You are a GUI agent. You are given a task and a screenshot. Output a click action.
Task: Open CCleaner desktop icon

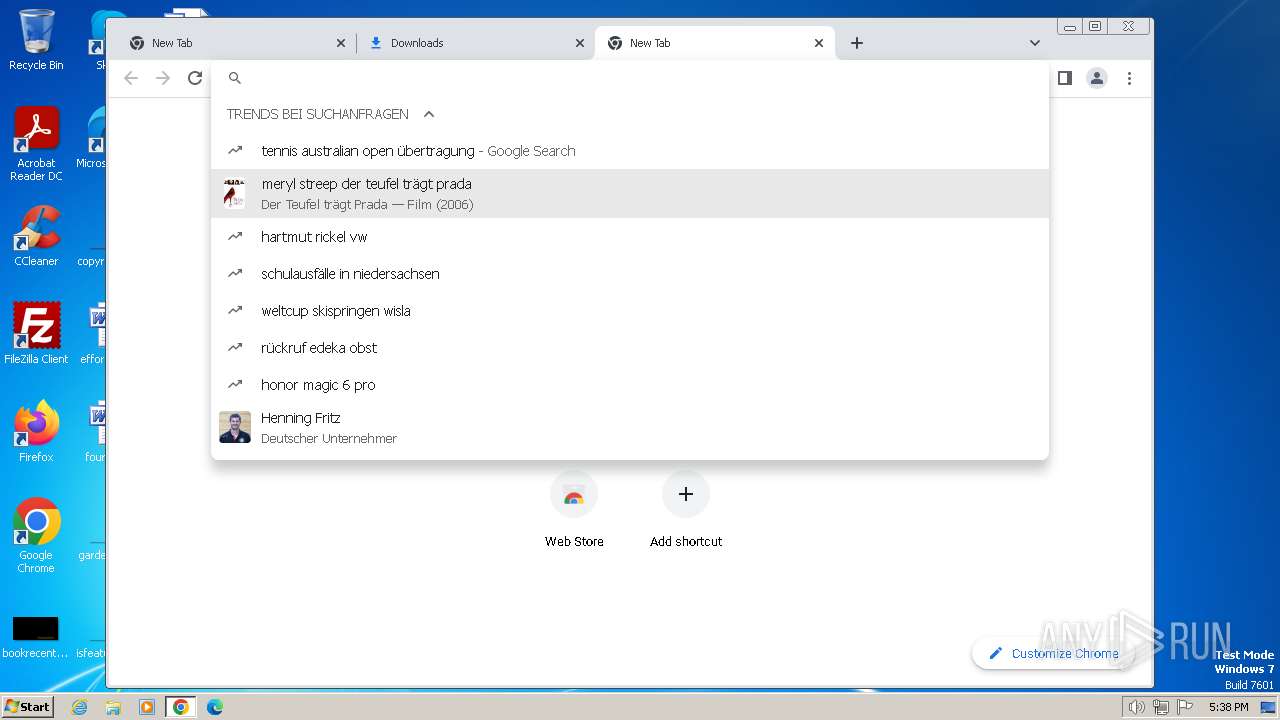coord(36,236)
